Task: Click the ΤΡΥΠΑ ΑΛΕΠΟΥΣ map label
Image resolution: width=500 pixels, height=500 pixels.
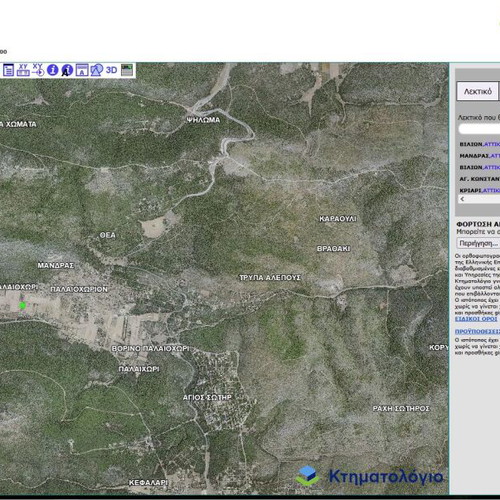Action: 270,278
